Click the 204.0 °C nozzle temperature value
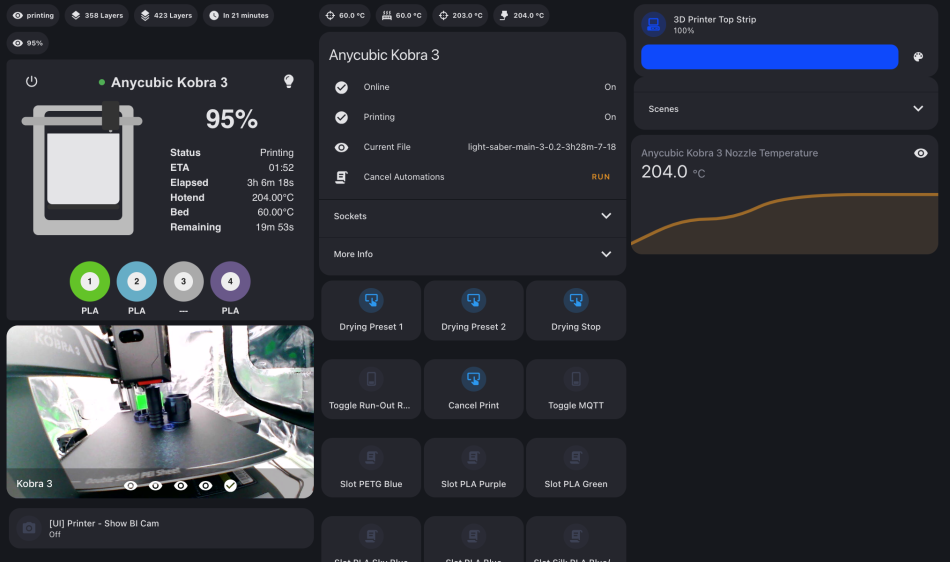The height and width of the screenshot is (562, 950). 673,172
